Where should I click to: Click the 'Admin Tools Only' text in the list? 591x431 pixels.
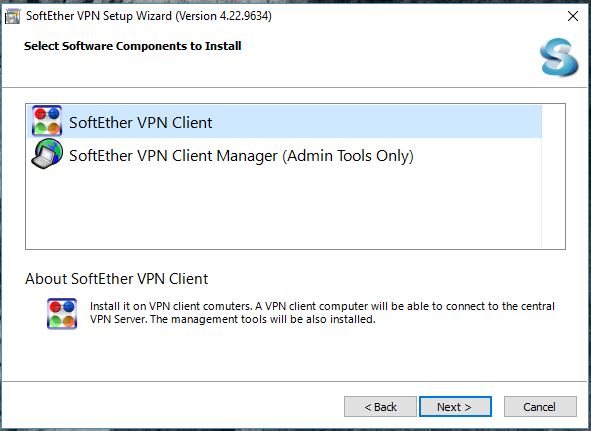[x=348, y=155]
